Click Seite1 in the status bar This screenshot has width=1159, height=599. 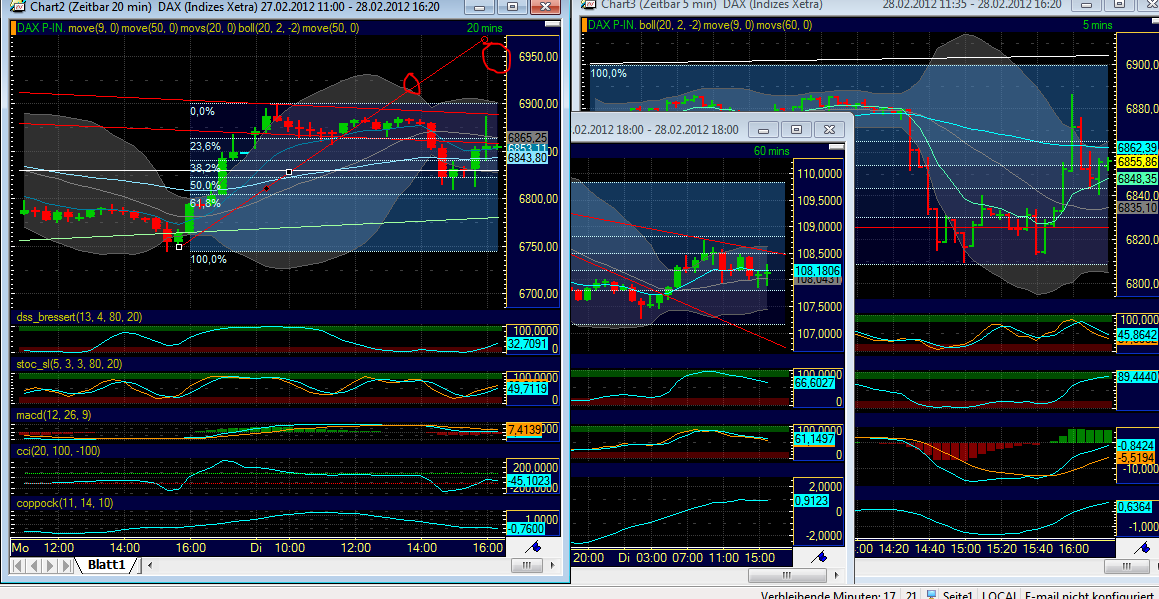(959, 594)
